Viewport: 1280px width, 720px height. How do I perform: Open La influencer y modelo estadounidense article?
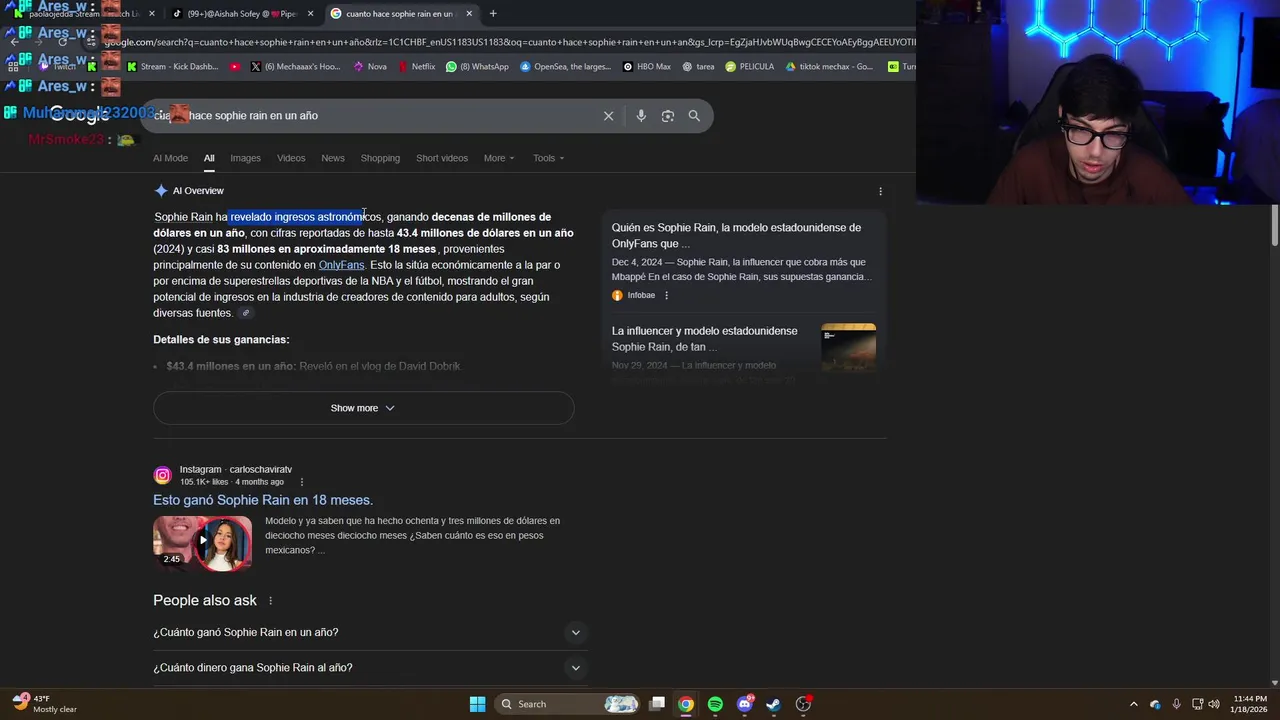pos(705,339)
